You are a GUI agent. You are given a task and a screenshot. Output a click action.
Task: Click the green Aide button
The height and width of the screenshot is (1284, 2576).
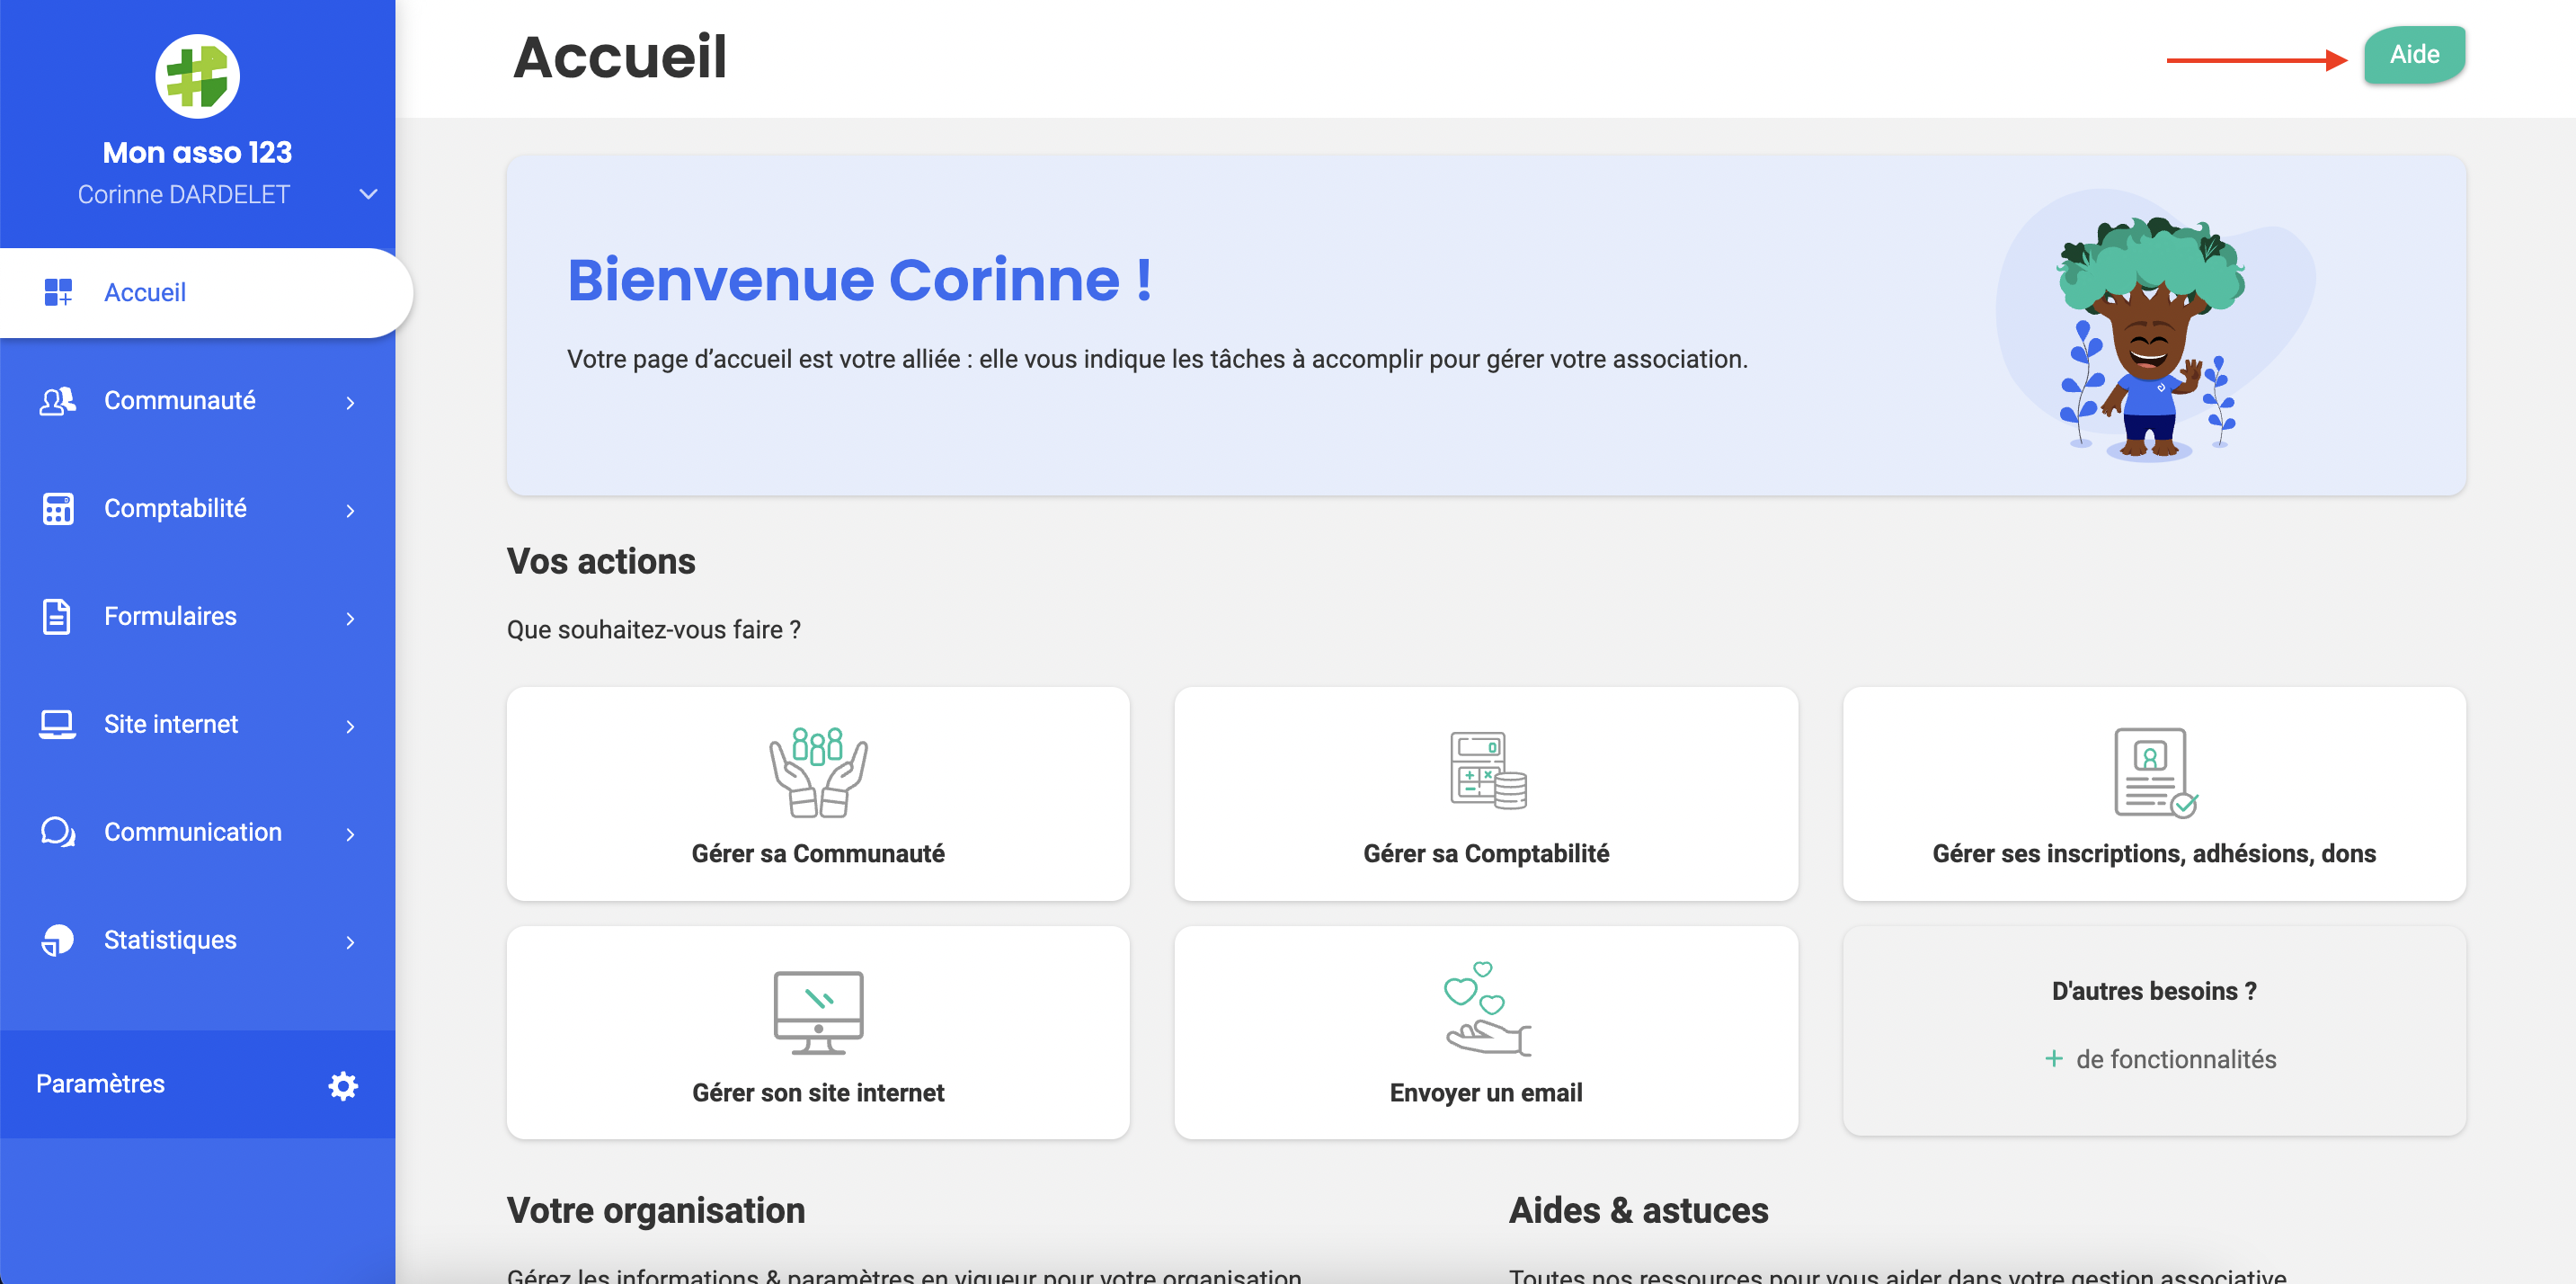(x=2414, y=55)
